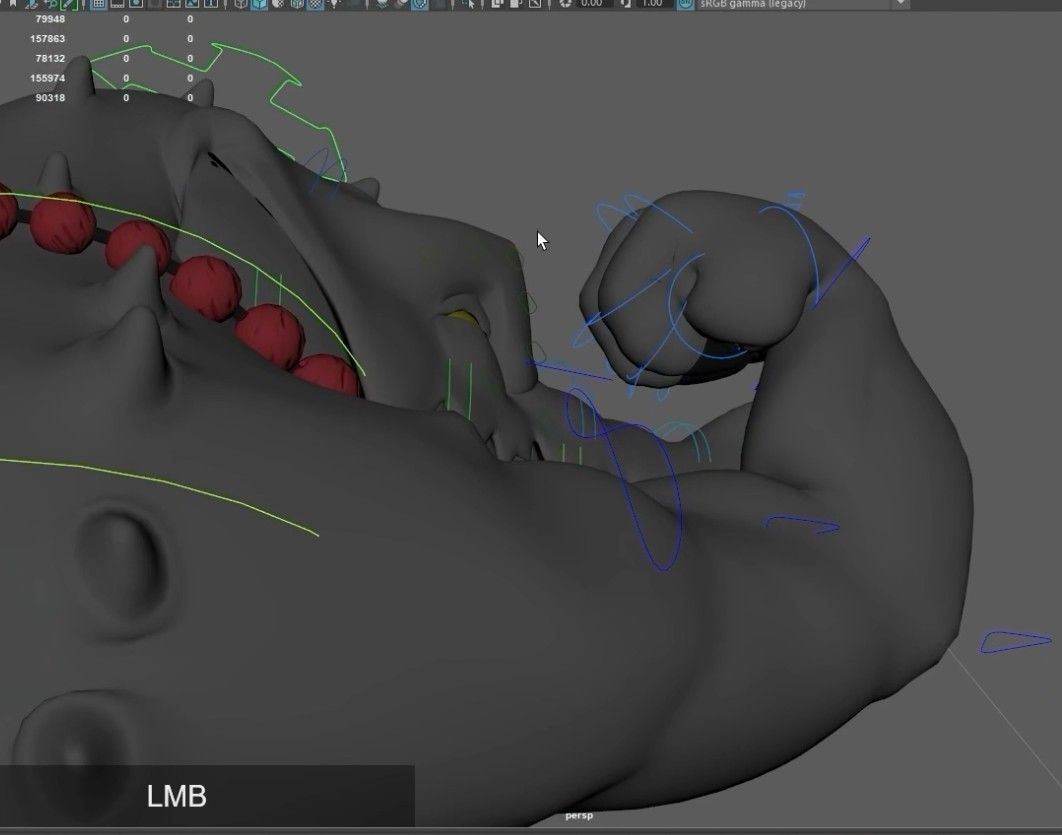This screenshot has height=835, width=1062.
Task: Toggle the field chart icon
Action: (173, 4)
